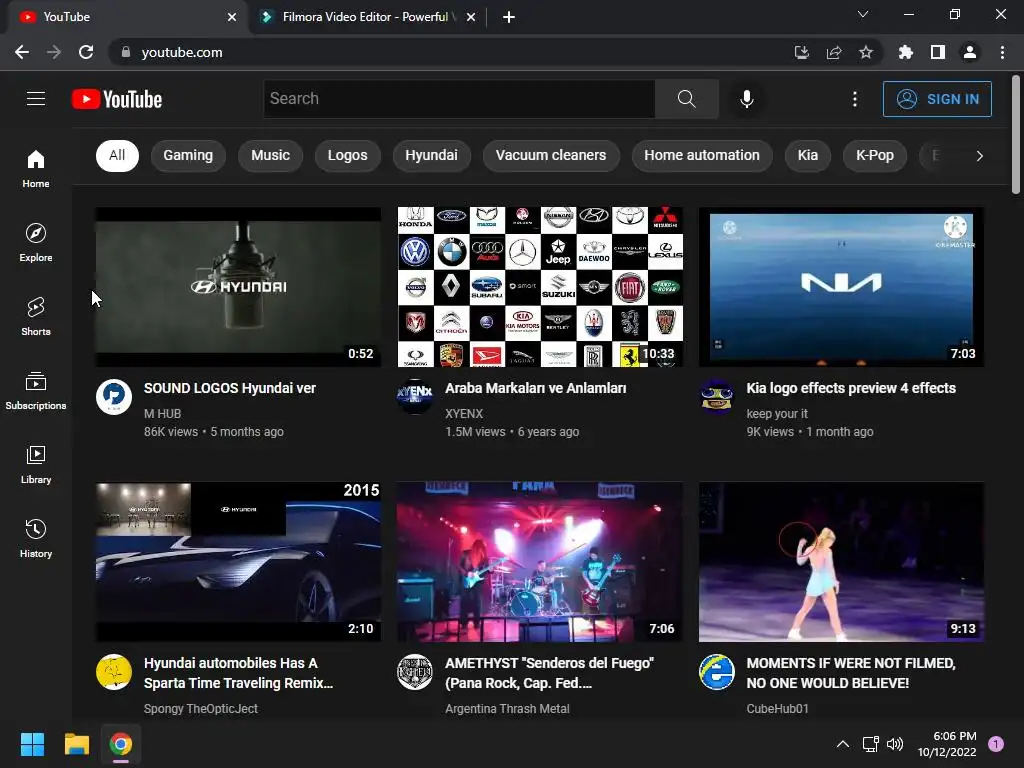Show hidden system tray icons
Viewport: 1024px width, 768px height.
(843, 744)
